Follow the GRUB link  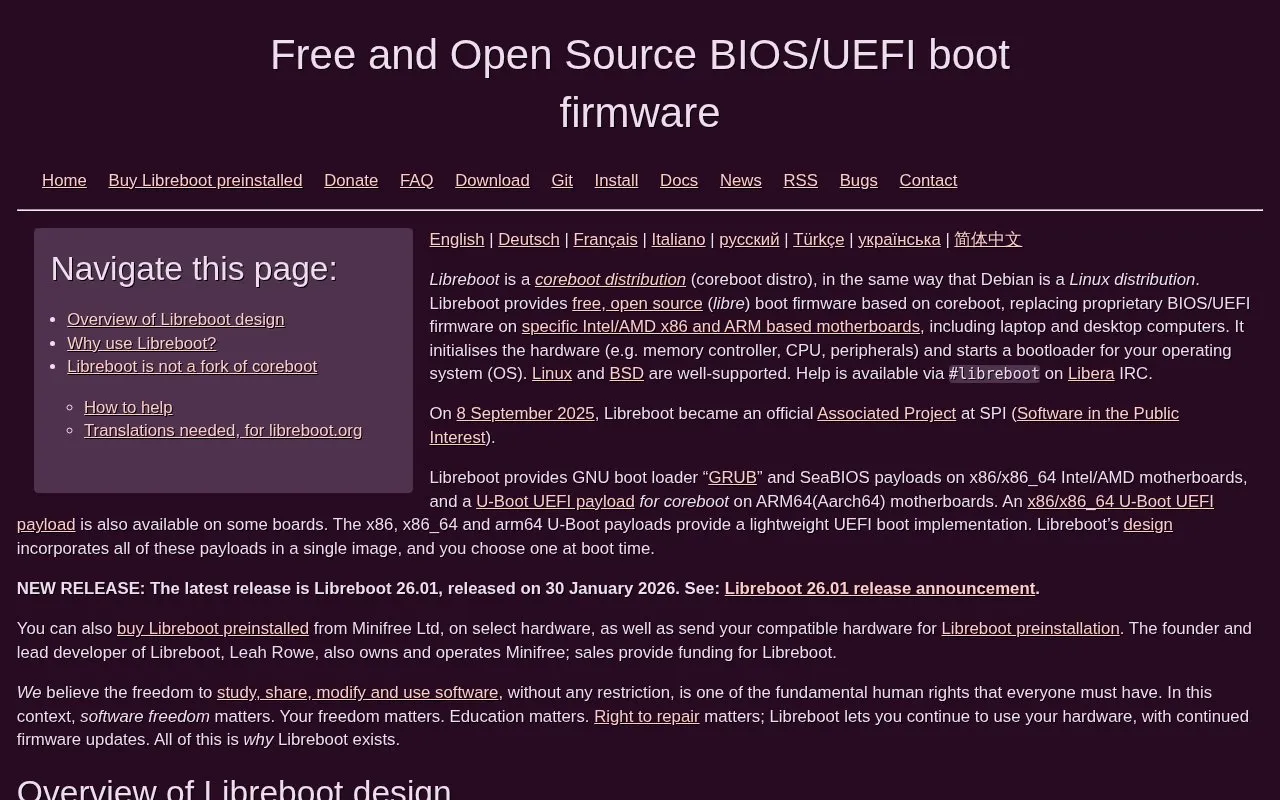(732, 477)
